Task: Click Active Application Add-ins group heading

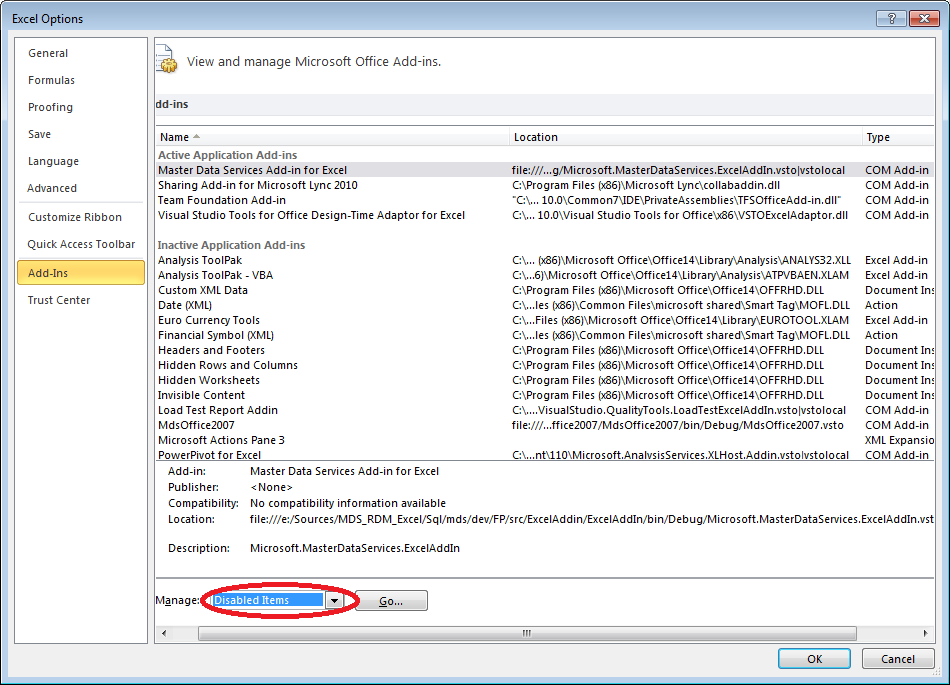Action: click(x=227, y=155)
